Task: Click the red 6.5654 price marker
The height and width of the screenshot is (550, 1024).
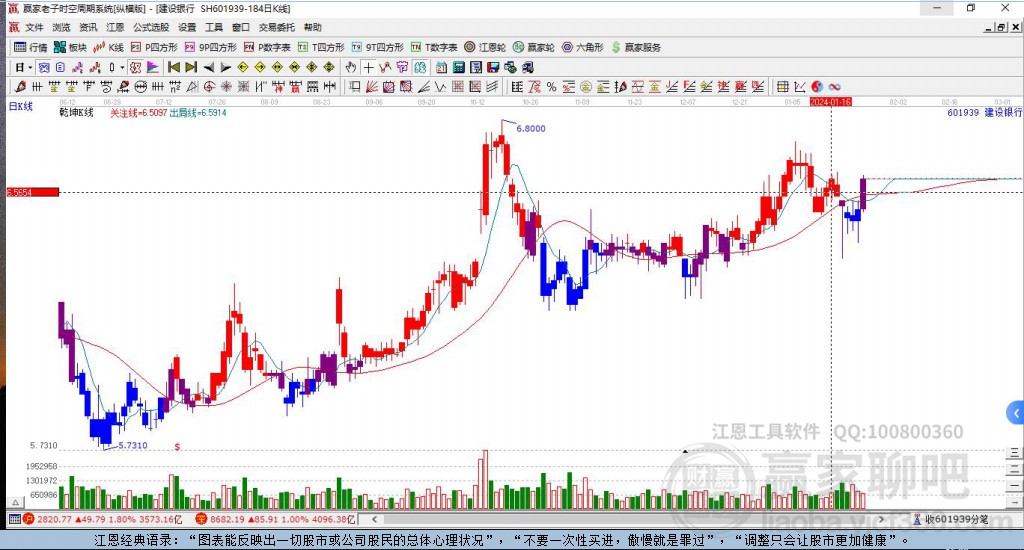Action: (x=33, y=192)
